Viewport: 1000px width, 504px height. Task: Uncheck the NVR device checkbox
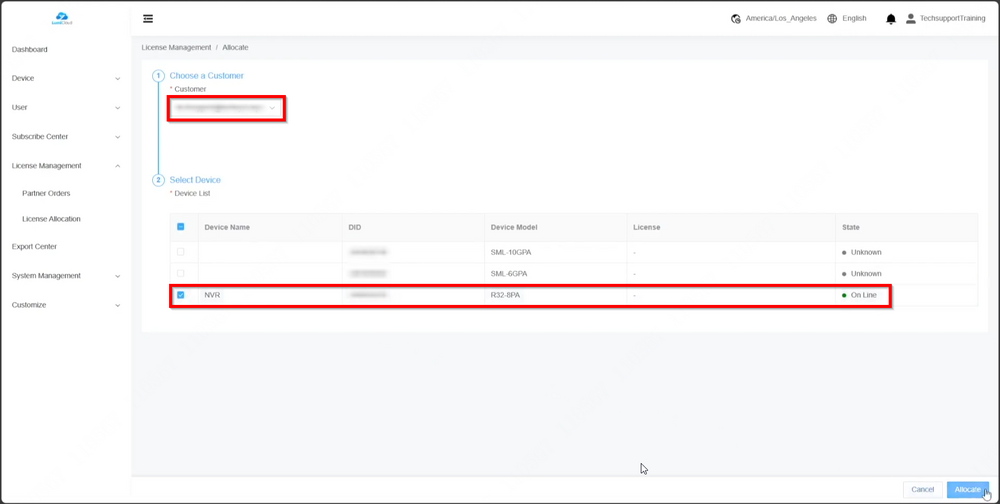point(181,295)
